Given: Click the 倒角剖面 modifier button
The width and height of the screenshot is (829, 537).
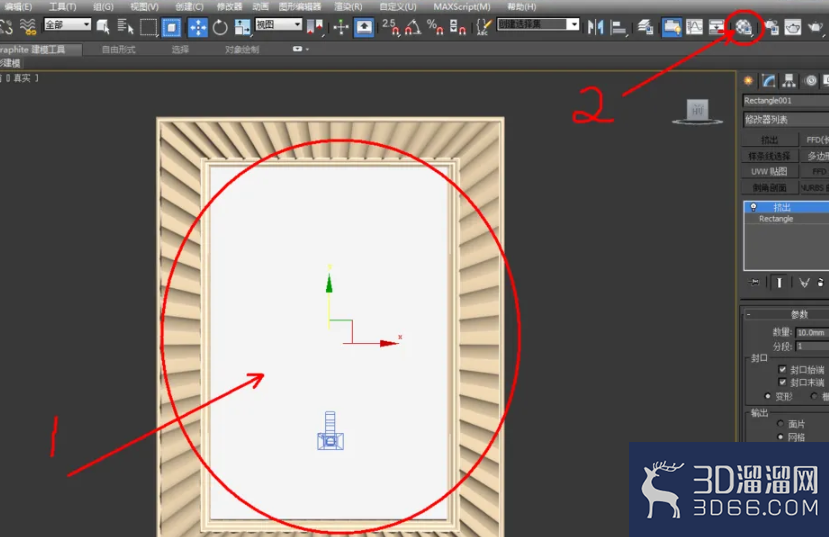Looking at the screenshot, I should (x=770, y=188).
